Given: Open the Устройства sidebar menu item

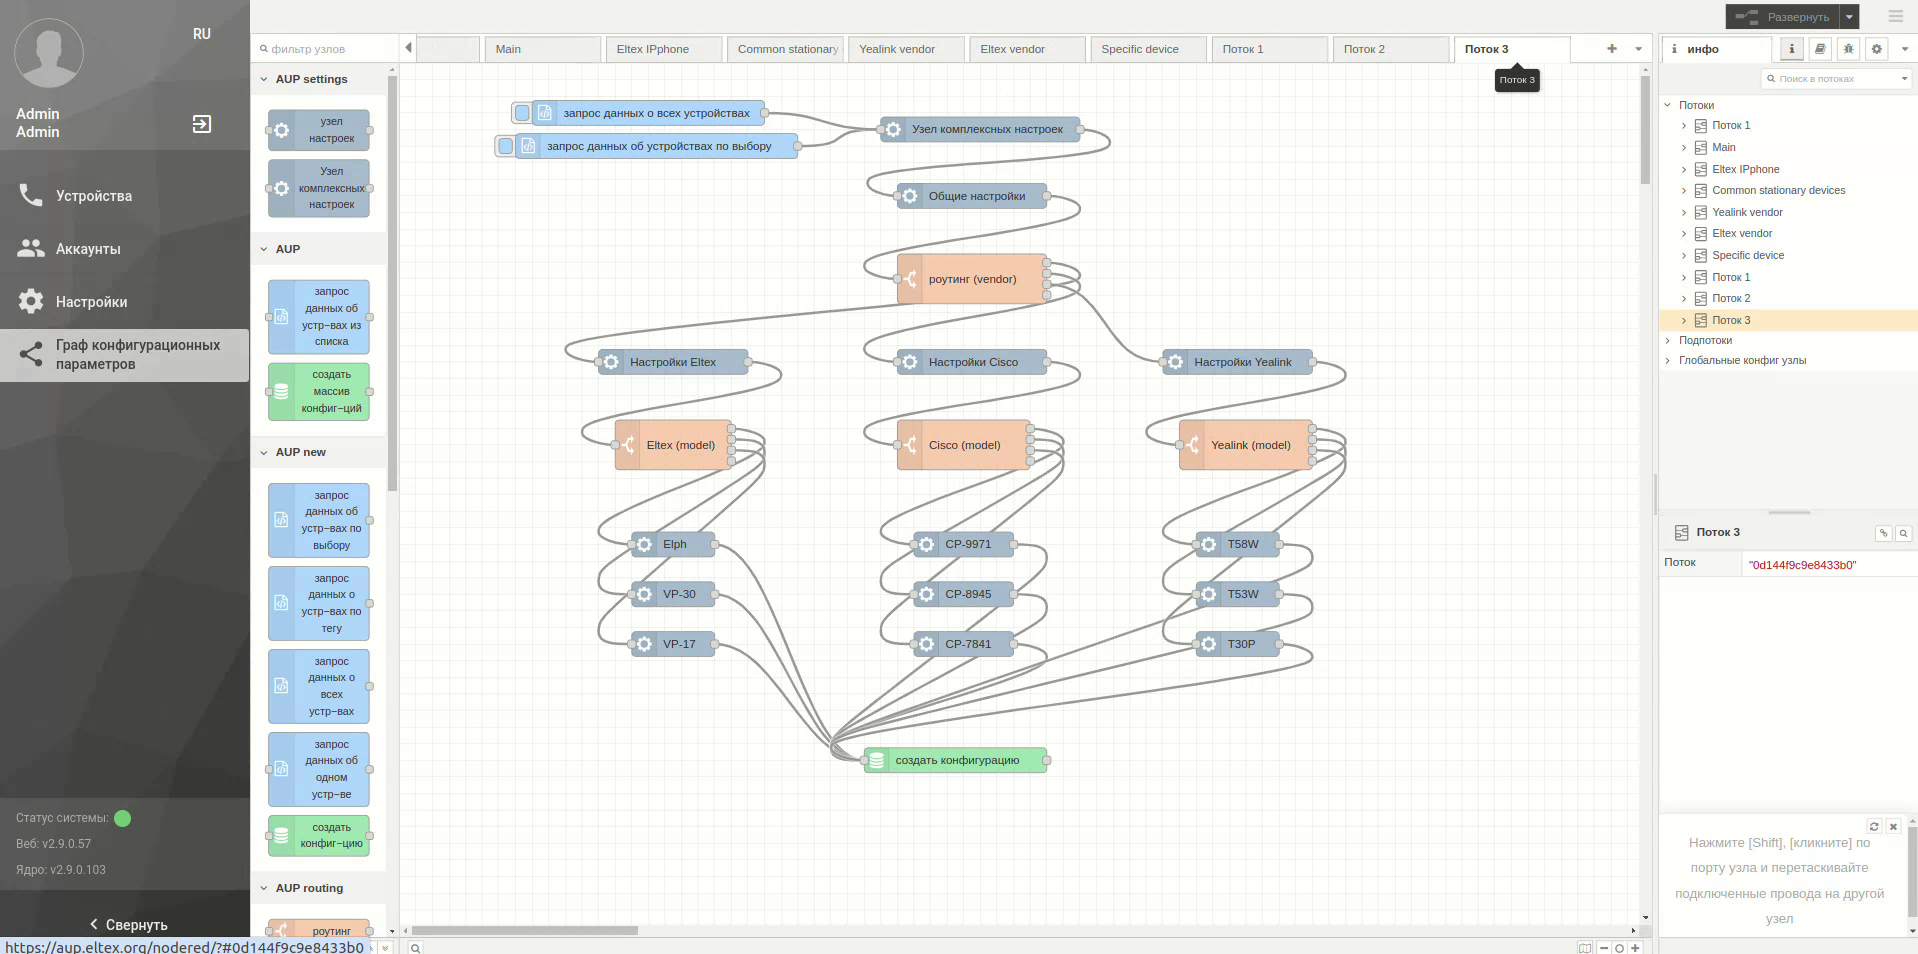Looking at the screenshot, I should click(94, 196).
